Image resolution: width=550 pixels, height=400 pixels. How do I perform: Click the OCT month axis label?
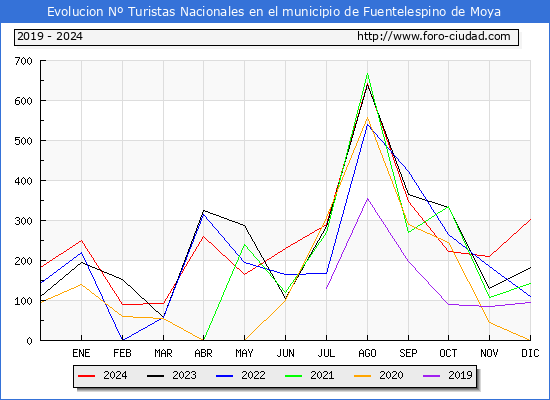(x=448, y=353)
